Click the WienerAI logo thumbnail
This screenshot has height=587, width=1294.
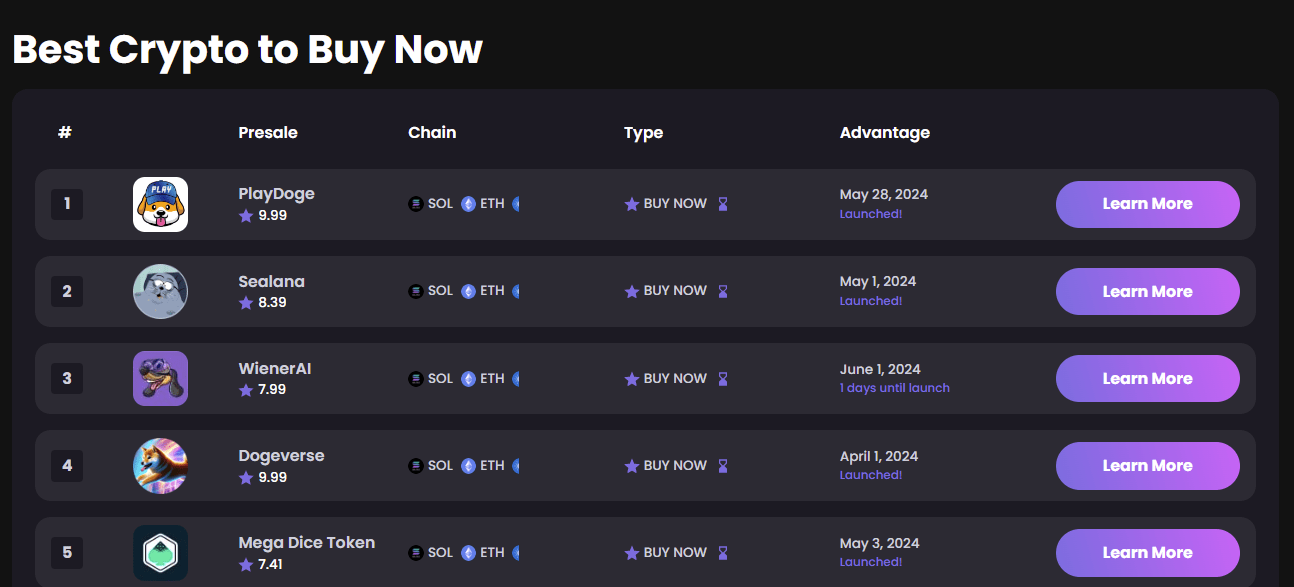coord(160,379)
